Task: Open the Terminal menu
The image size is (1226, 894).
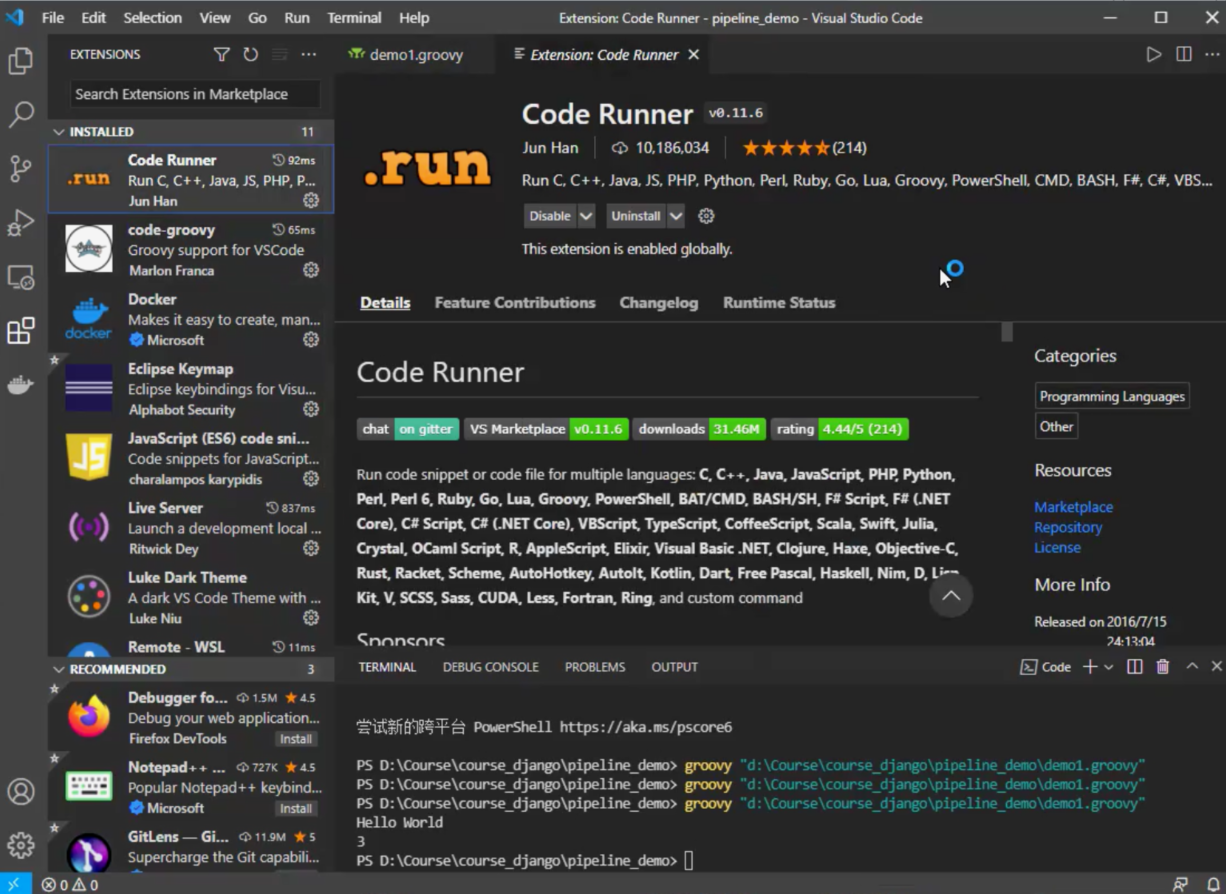Action: [x=354, y=18]
